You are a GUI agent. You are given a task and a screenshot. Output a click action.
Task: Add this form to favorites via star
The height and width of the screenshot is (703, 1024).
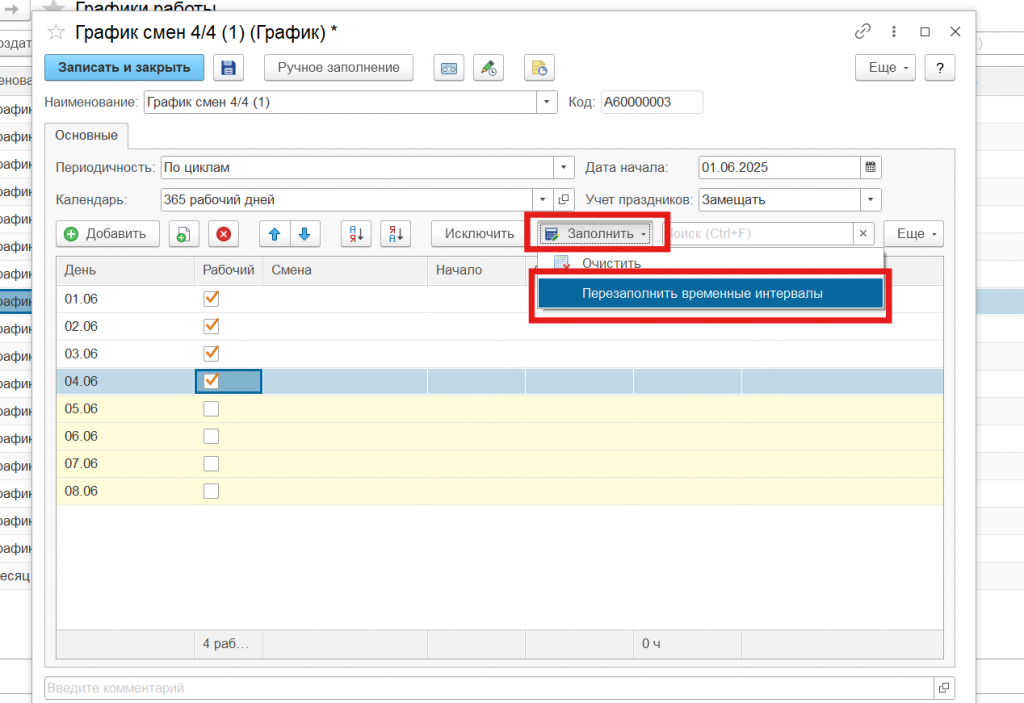tap(56, 32)
